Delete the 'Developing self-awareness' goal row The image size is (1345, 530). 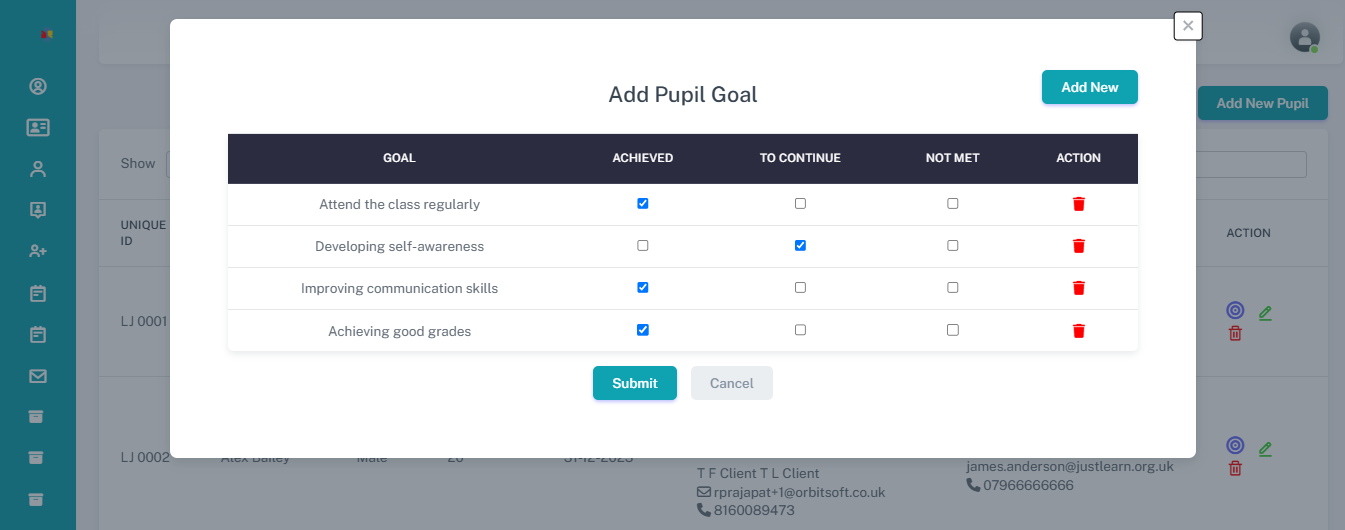click(x=1078, y=246)
